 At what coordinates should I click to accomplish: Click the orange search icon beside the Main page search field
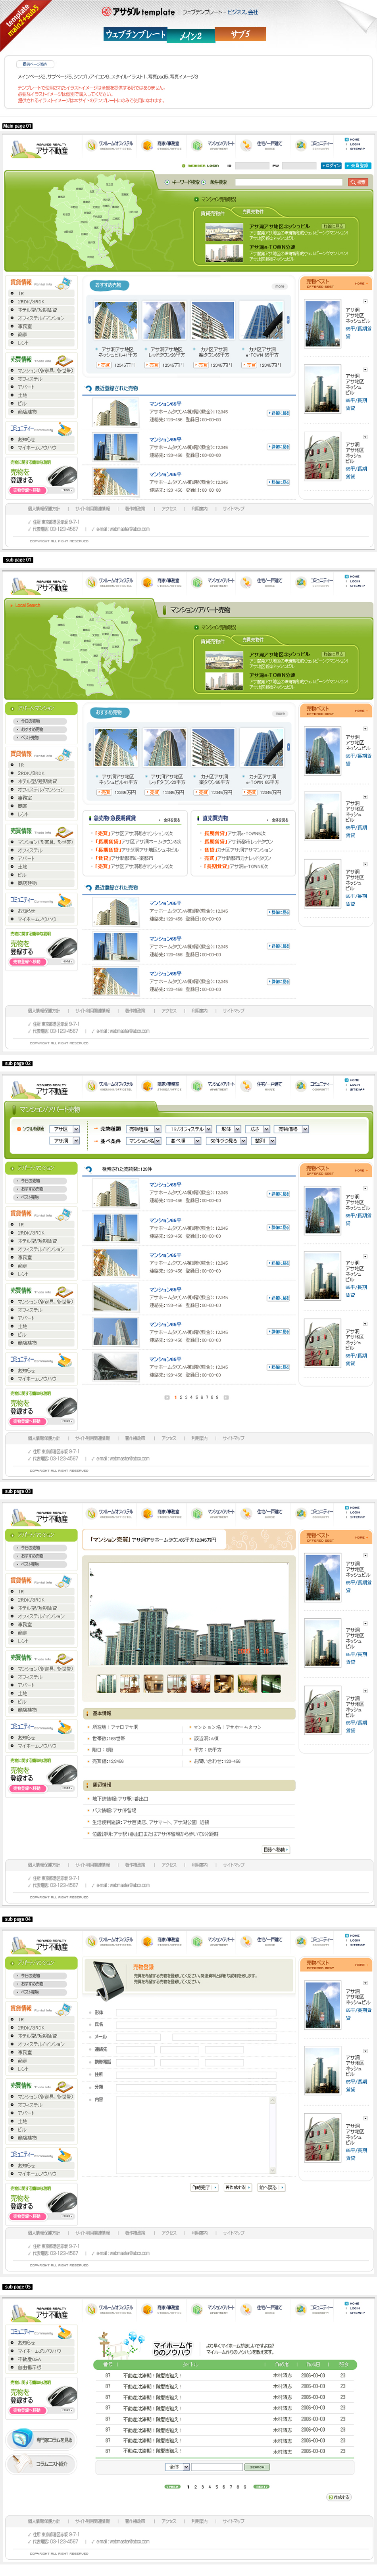[x=357, y=182]
